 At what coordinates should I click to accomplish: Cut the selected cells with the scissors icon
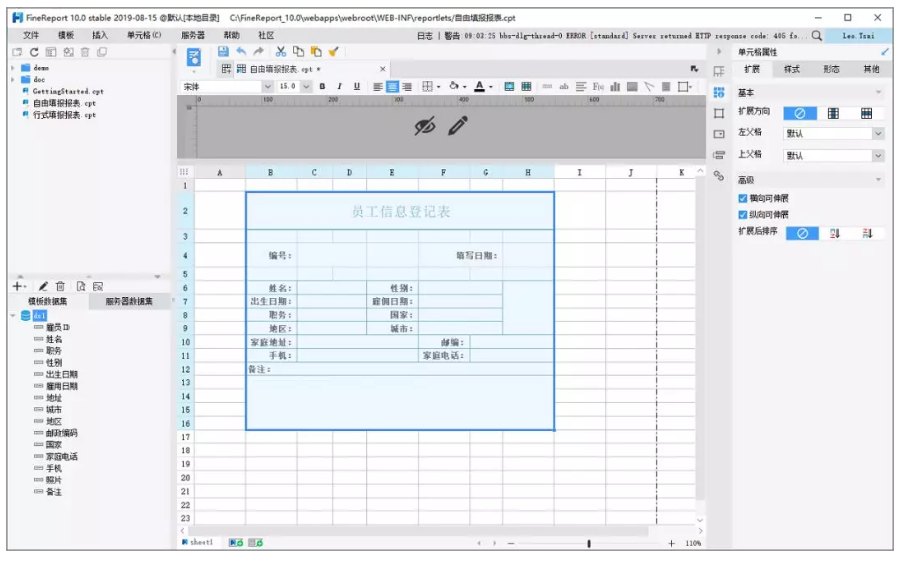pos(280,52)
